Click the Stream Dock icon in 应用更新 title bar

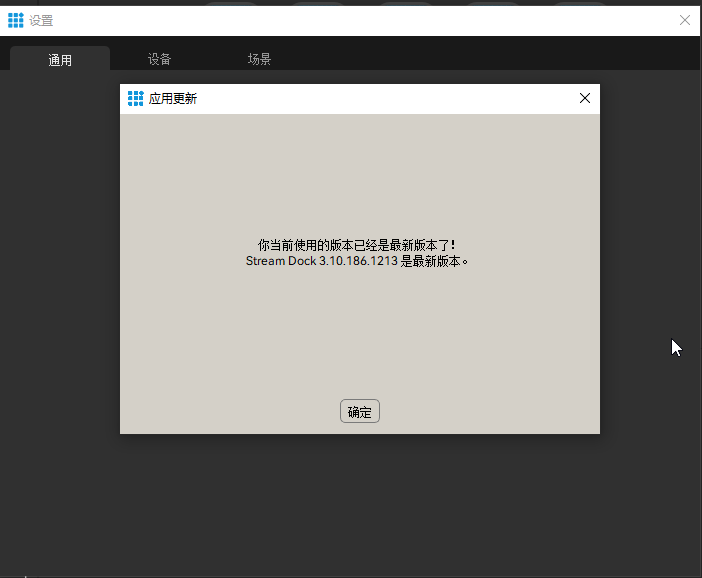point(135,98)
